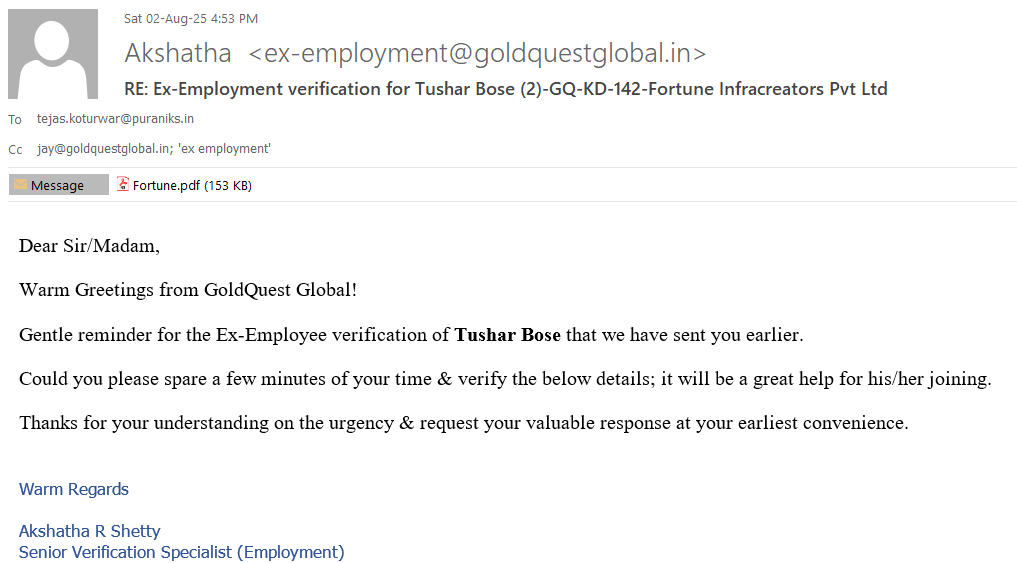Click recipient tejas.koturwar@puraniks.in
Viewport: 1017px width, 563px height.
[115, 119]
